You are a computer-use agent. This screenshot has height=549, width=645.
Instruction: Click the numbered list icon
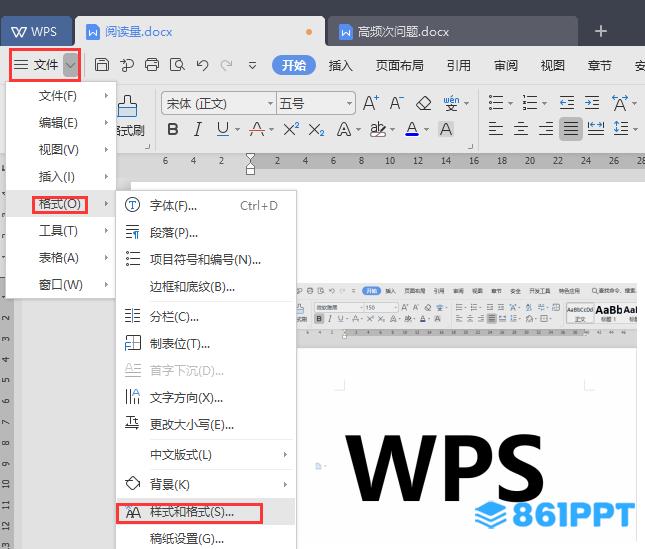tap(530, 103)
